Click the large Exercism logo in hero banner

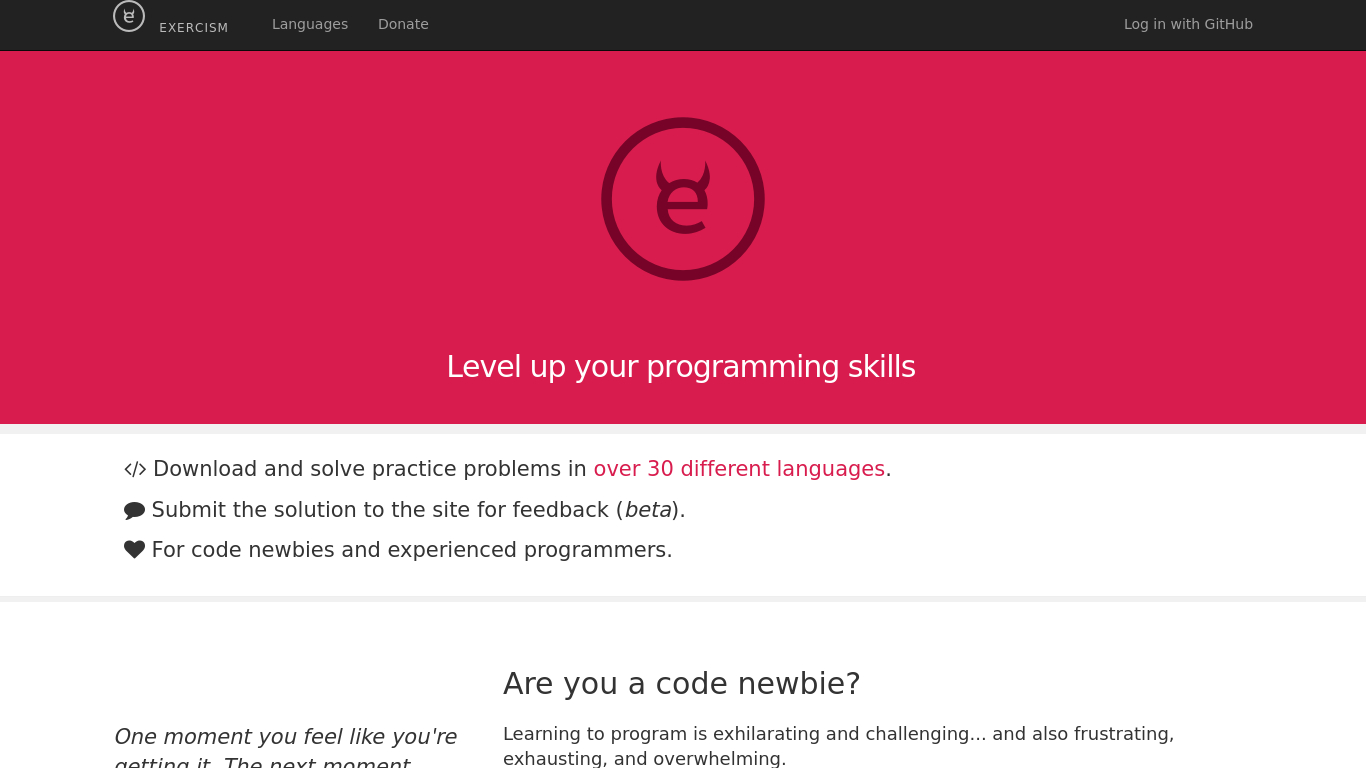(683, 199)
